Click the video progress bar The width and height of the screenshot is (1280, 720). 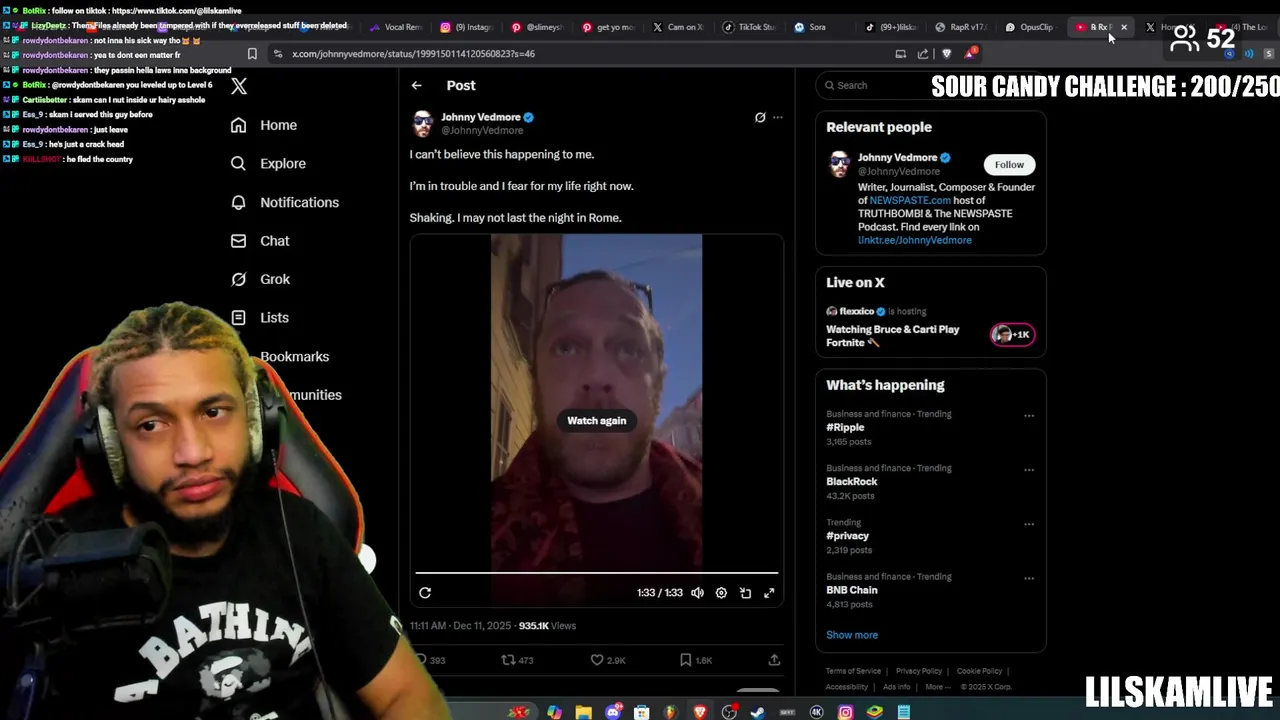pyautogui.click(x=597, y=573)
